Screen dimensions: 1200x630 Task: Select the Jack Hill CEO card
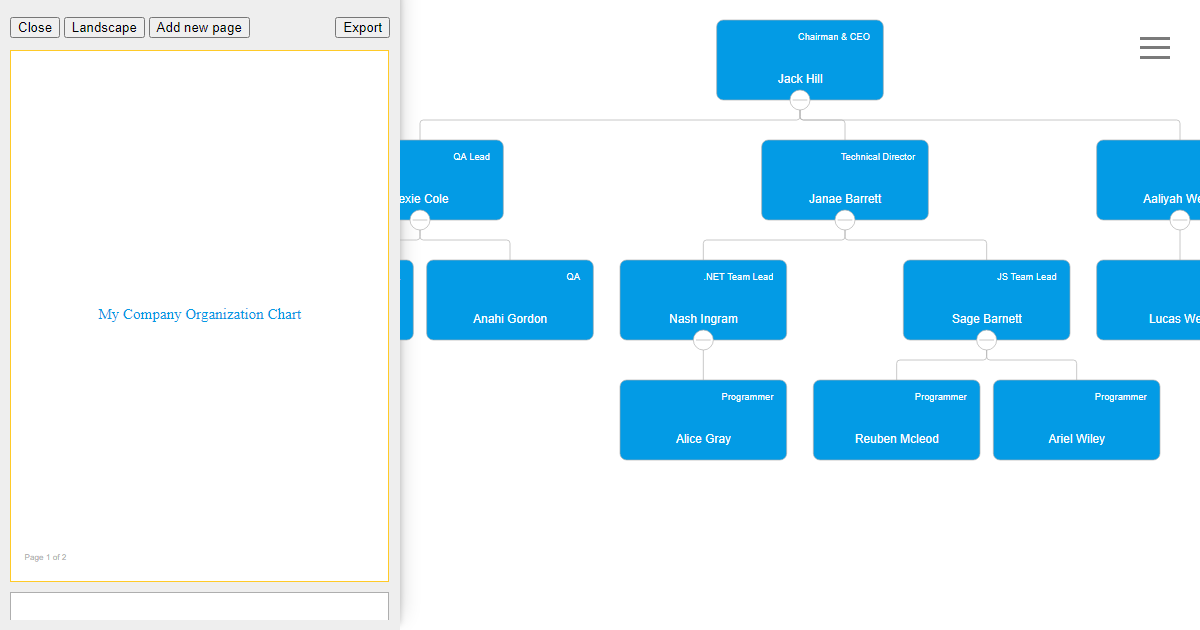pyautogui.click(x=800, y=60)
